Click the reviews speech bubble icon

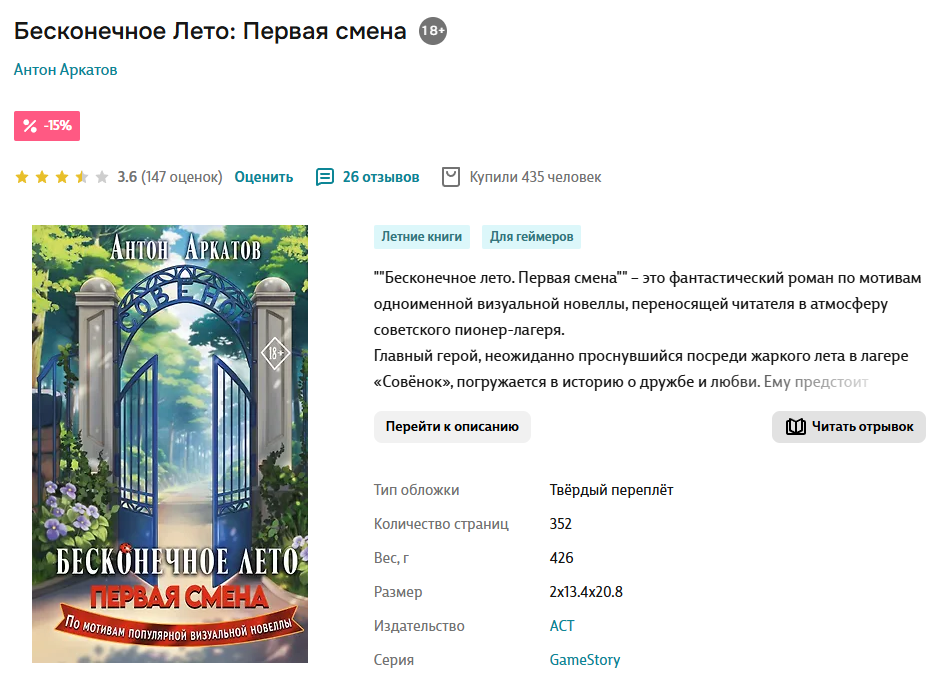pos(325,177)
